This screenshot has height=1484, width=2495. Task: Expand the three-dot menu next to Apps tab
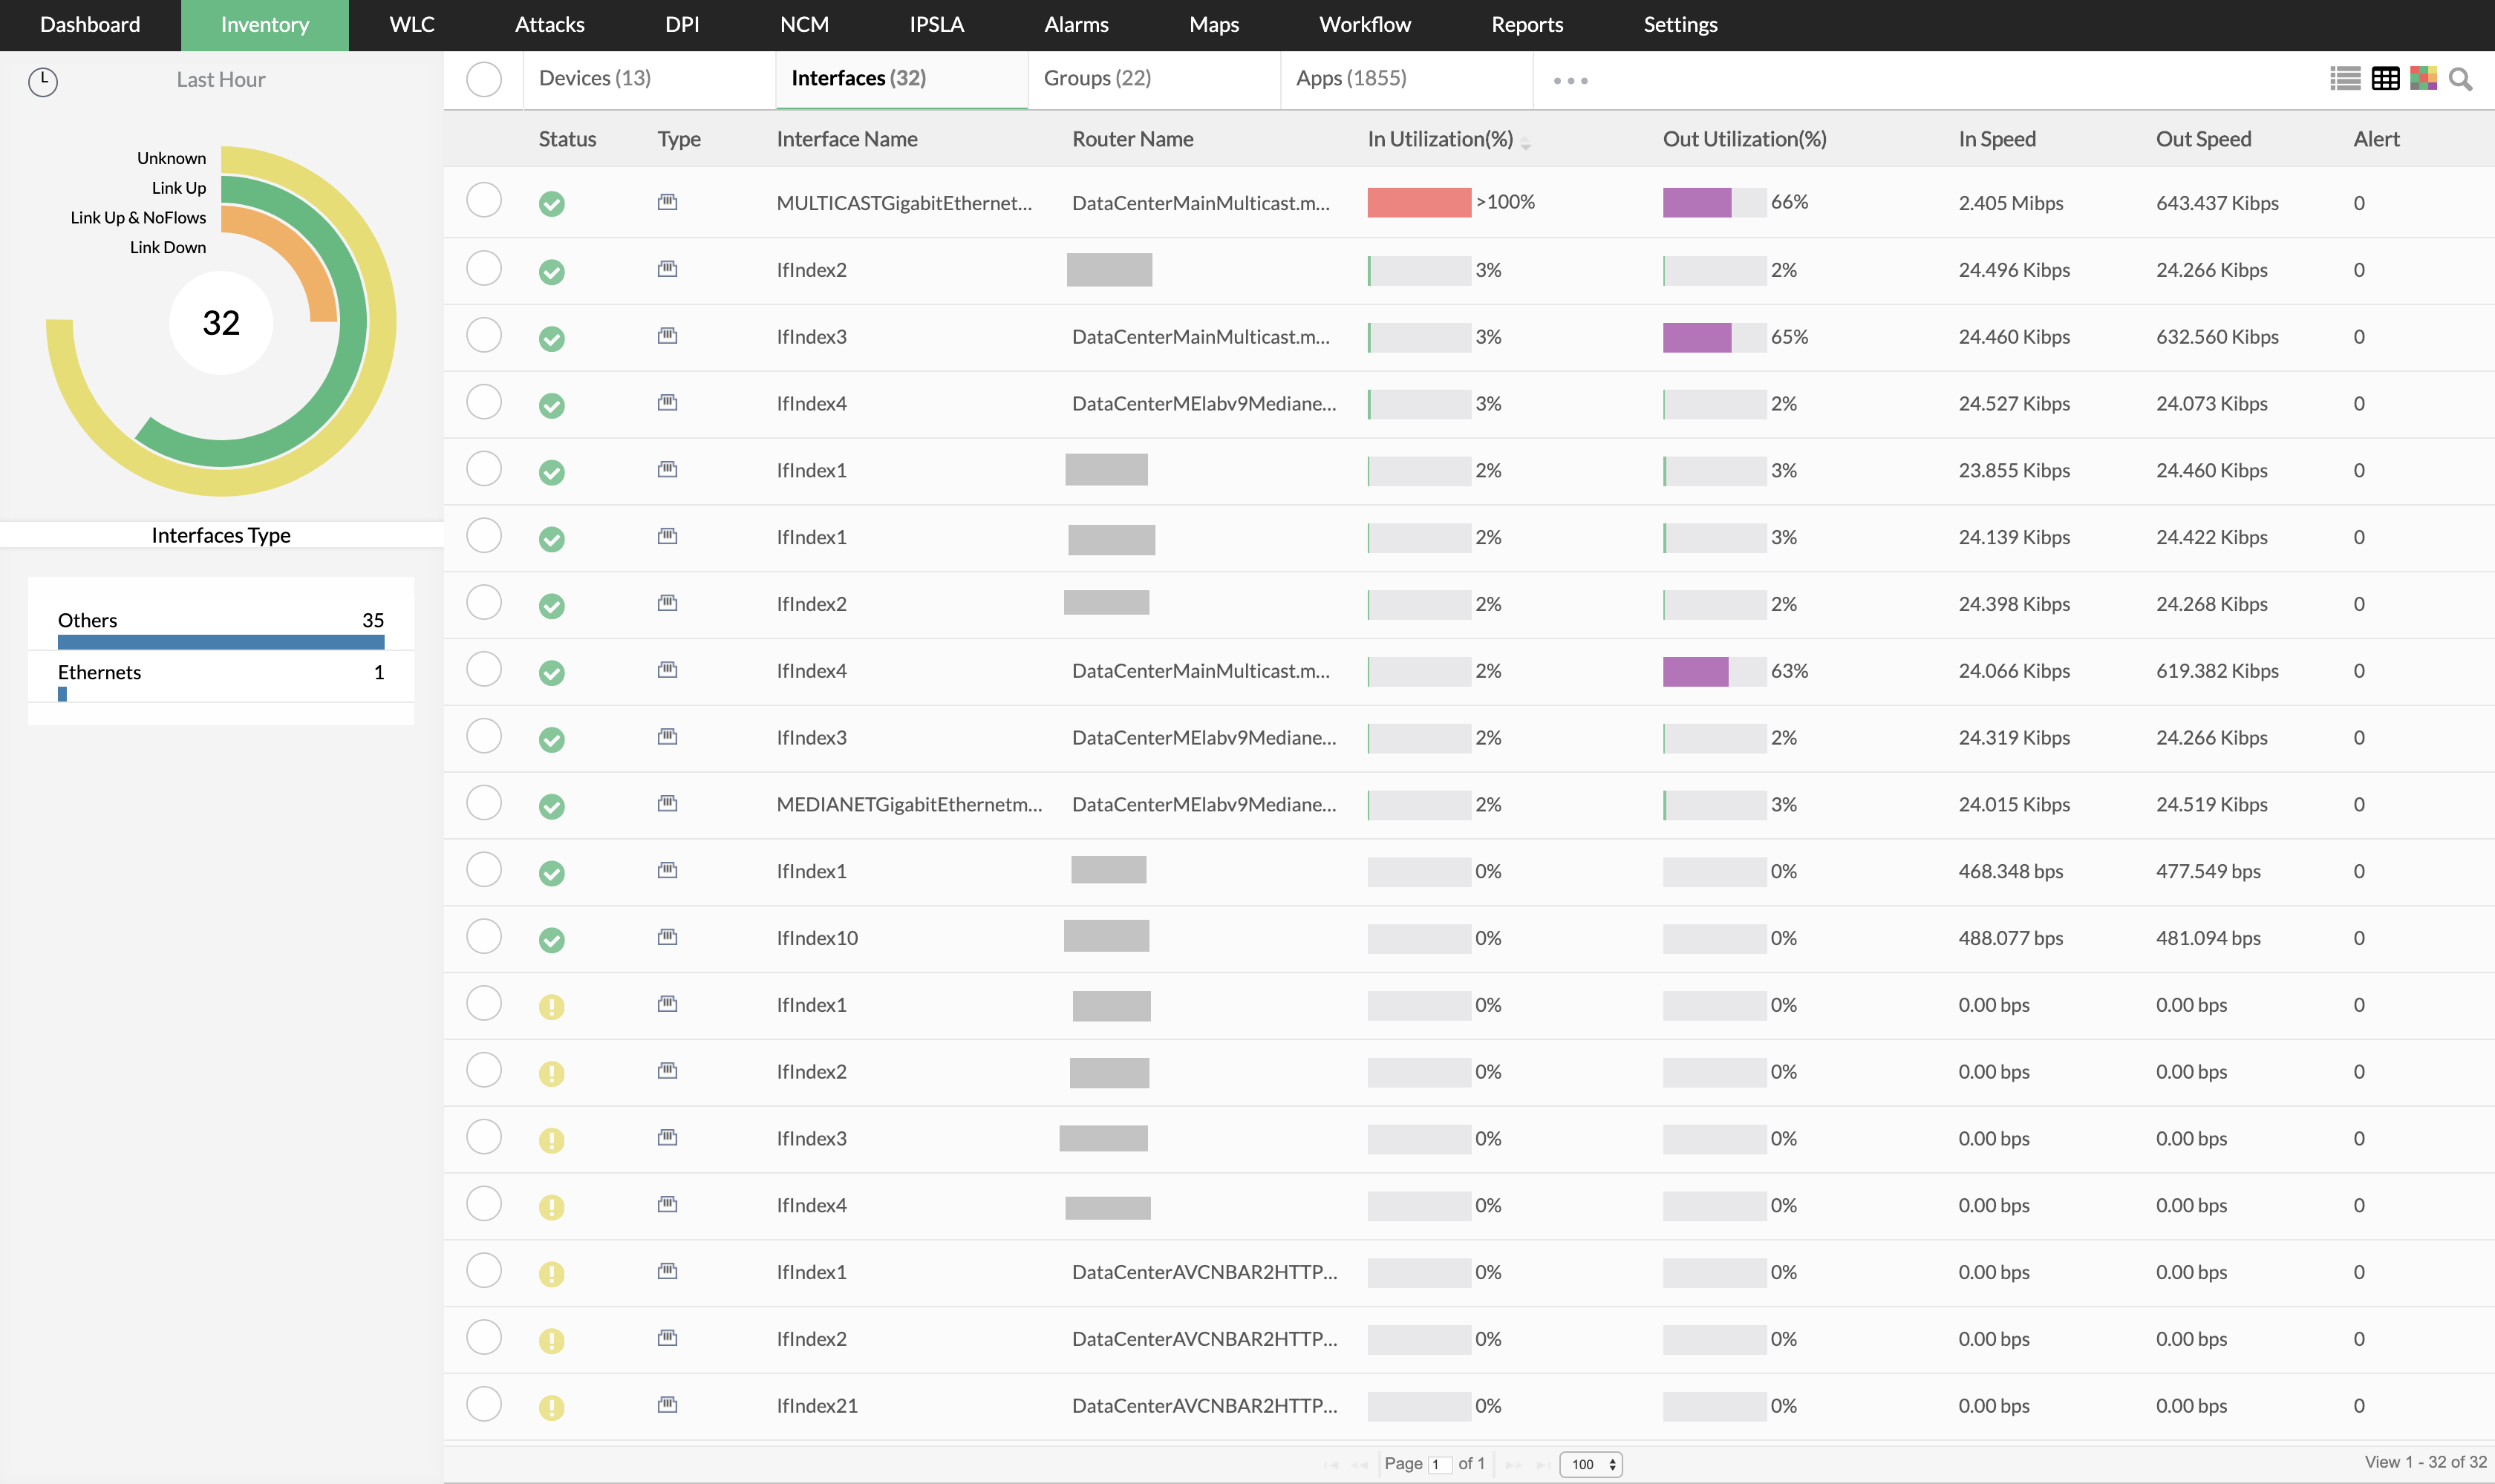point(1569,79)
